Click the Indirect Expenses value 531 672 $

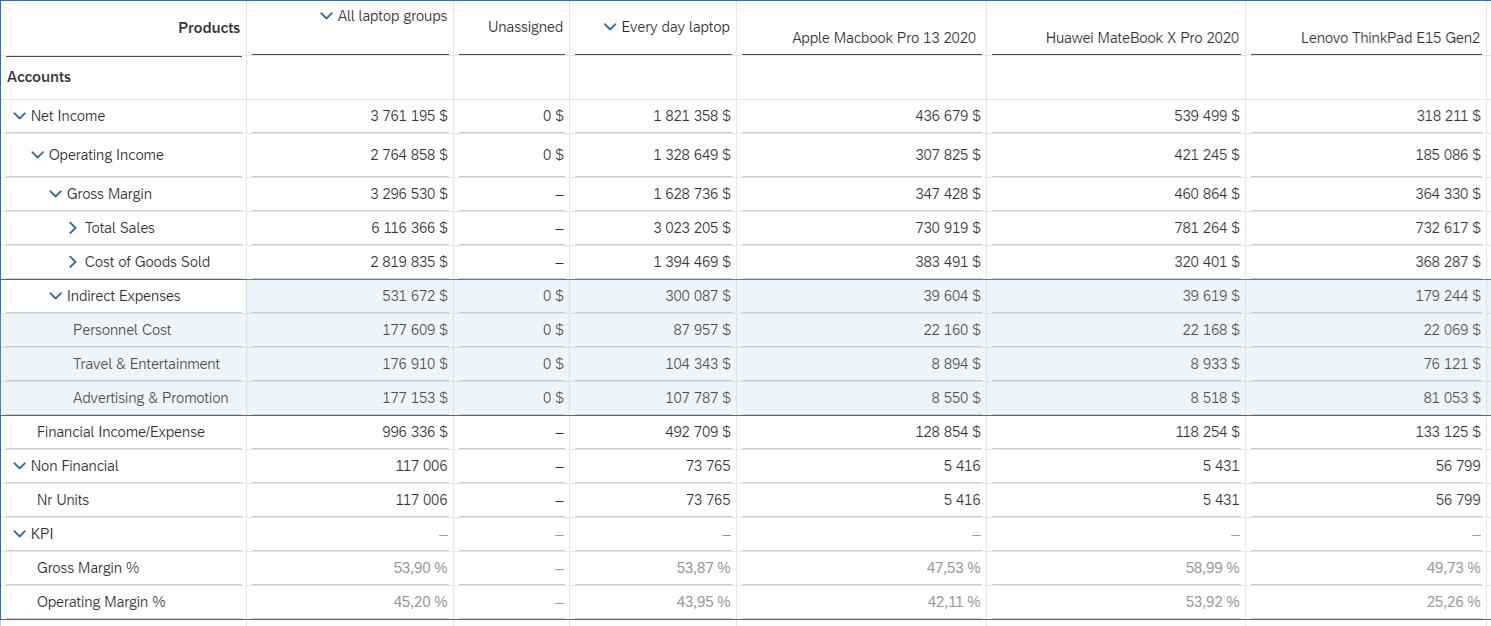pyautogui.click(x=415, y=296)
